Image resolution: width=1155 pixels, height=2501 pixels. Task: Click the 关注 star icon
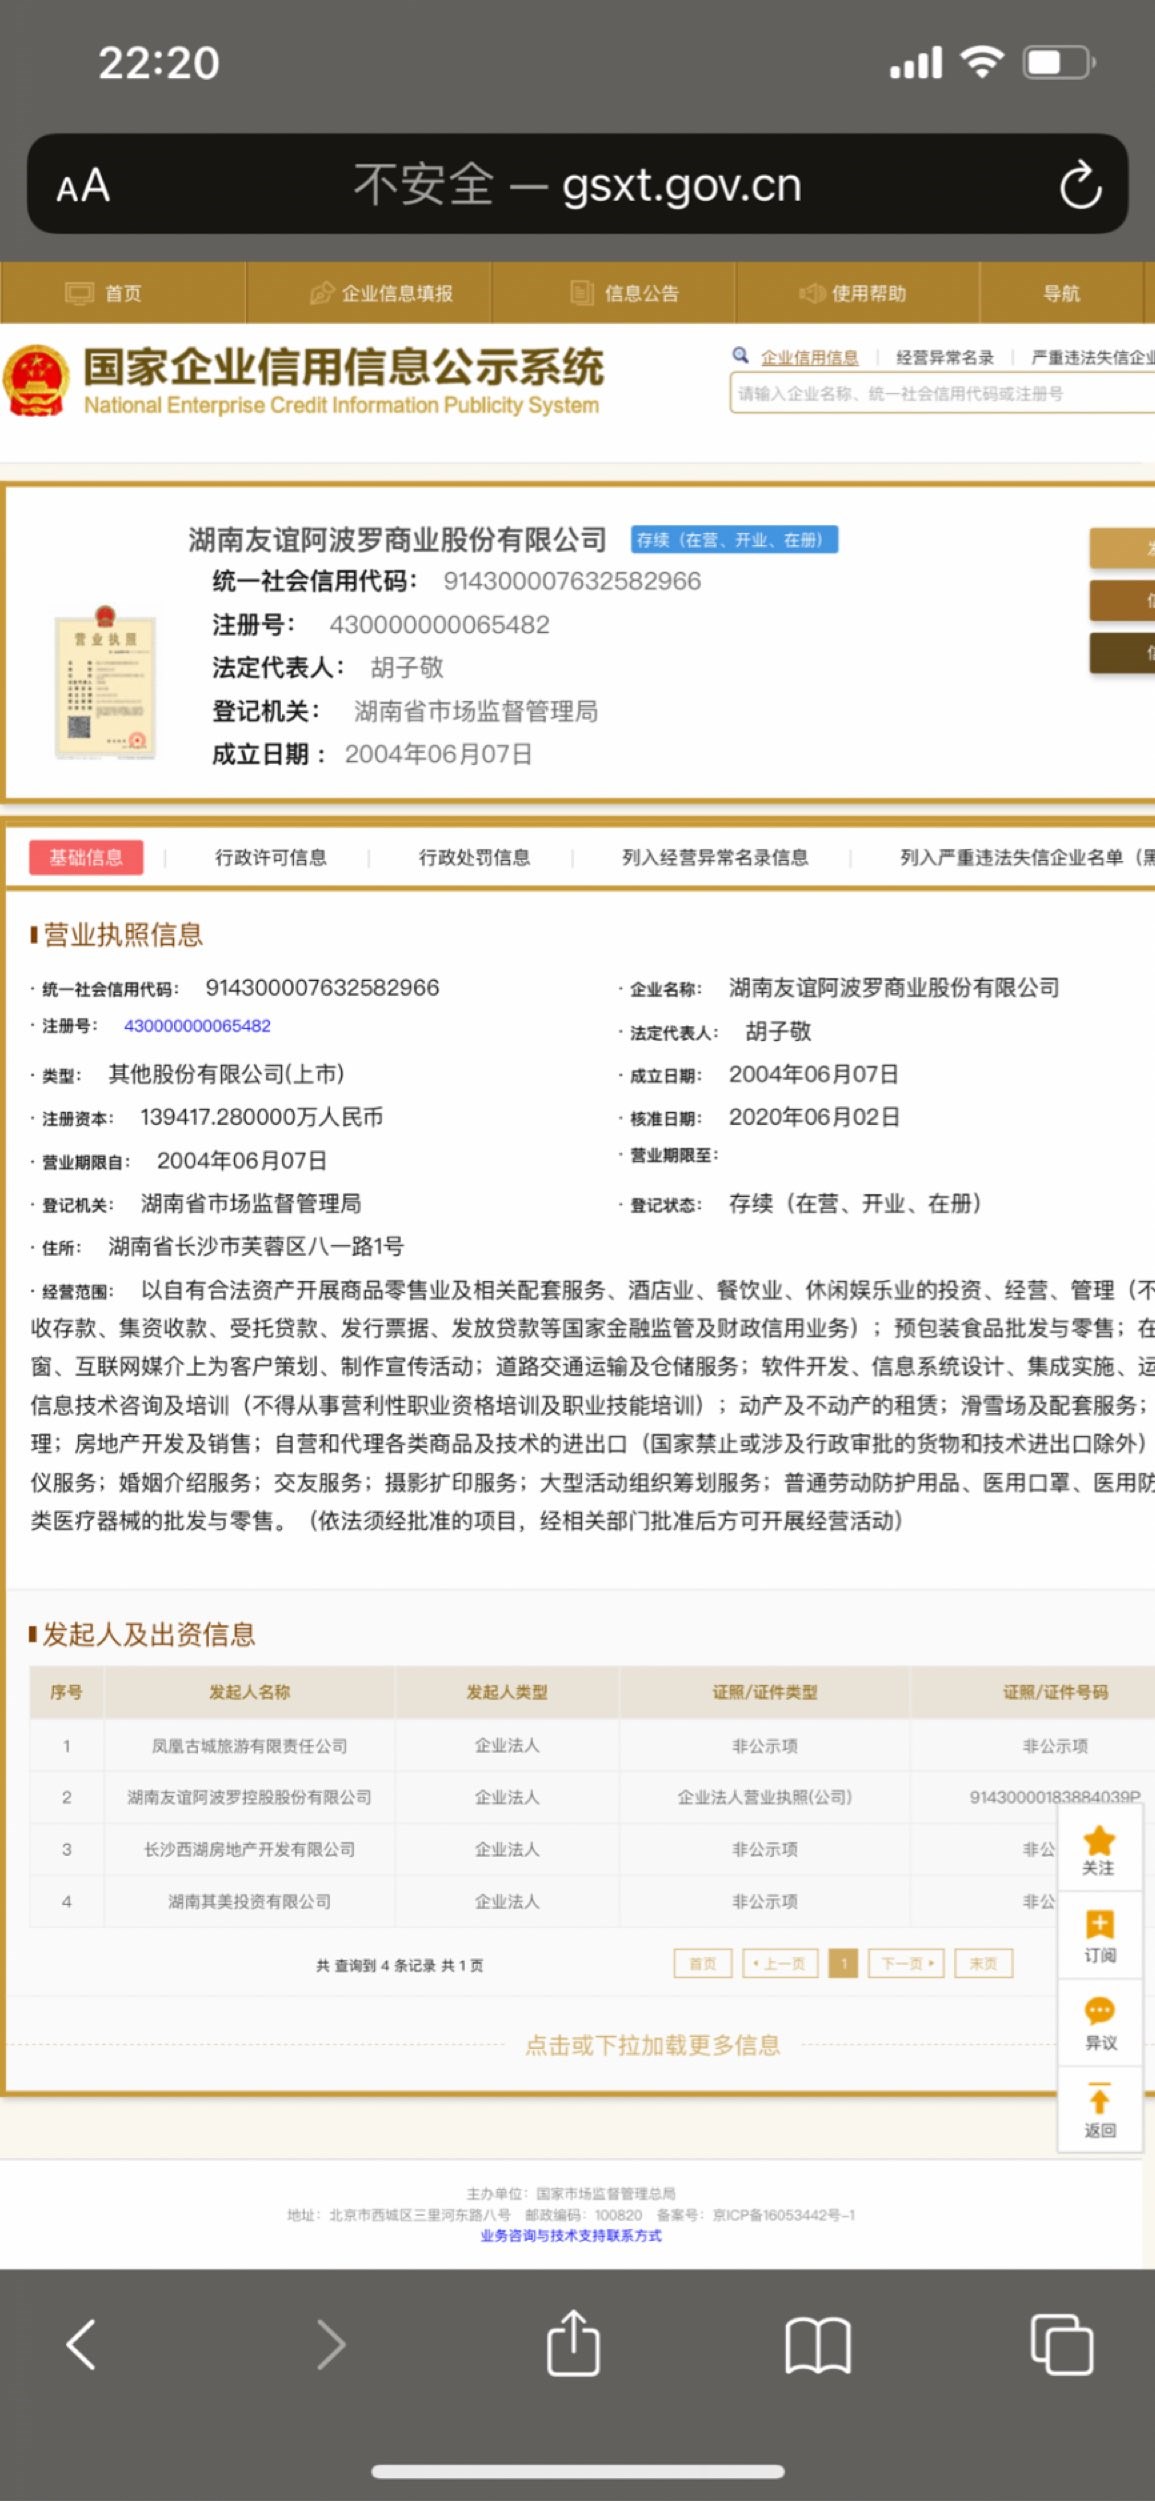[x=1099, y=1849]
